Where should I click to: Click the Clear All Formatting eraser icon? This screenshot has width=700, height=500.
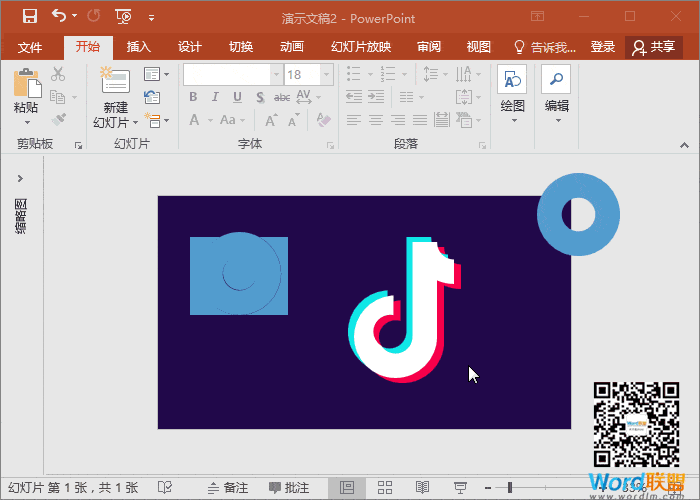click(x=323, y=120)
